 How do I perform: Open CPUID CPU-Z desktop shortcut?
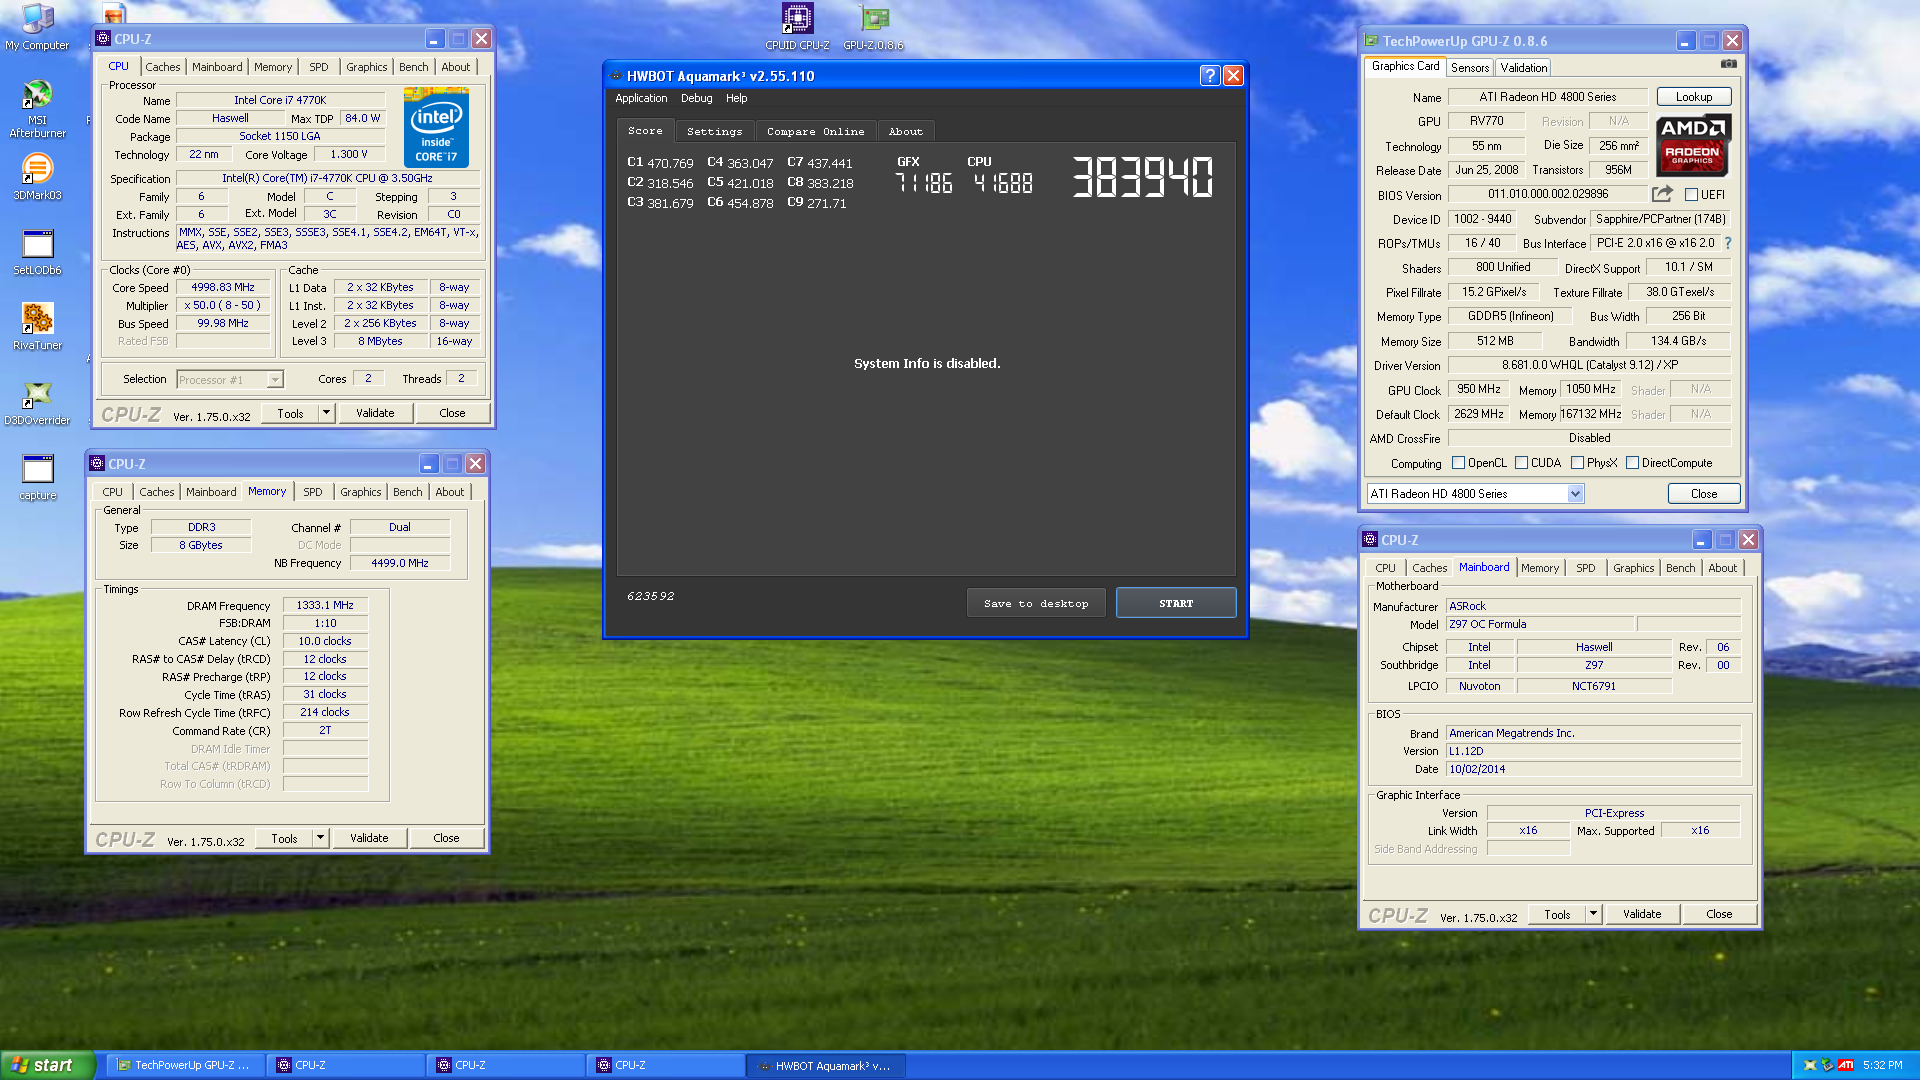click(x=797, y=27)
